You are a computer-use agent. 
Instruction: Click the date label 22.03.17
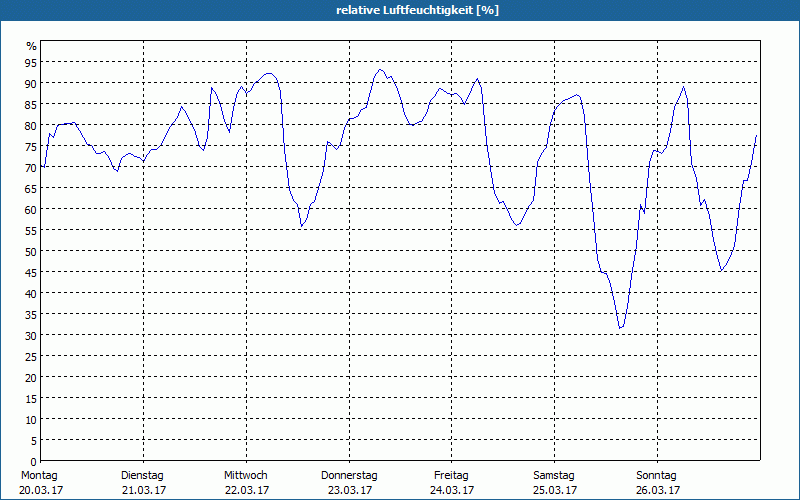click(246, 490)
